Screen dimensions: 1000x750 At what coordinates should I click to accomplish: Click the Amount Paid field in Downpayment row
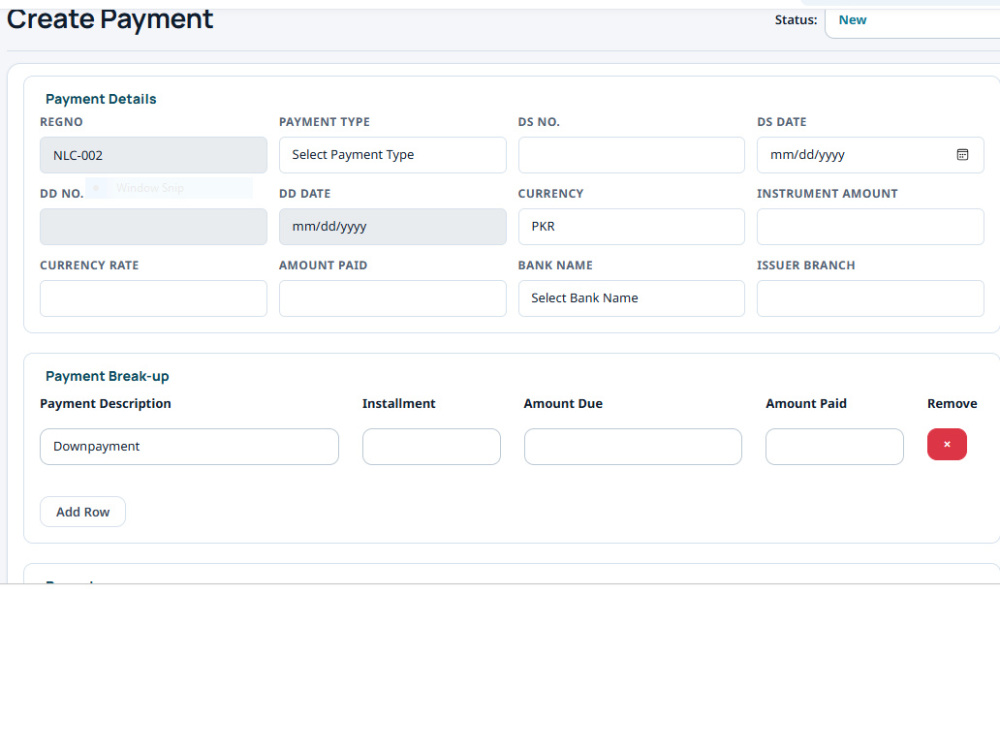click(834, 446)
